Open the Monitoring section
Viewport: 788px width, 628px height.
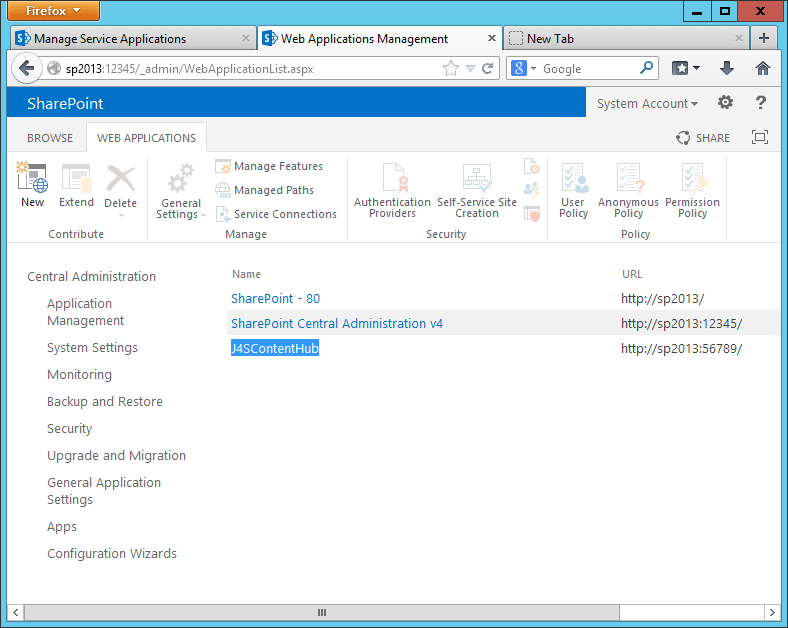(x=79, y=374)
